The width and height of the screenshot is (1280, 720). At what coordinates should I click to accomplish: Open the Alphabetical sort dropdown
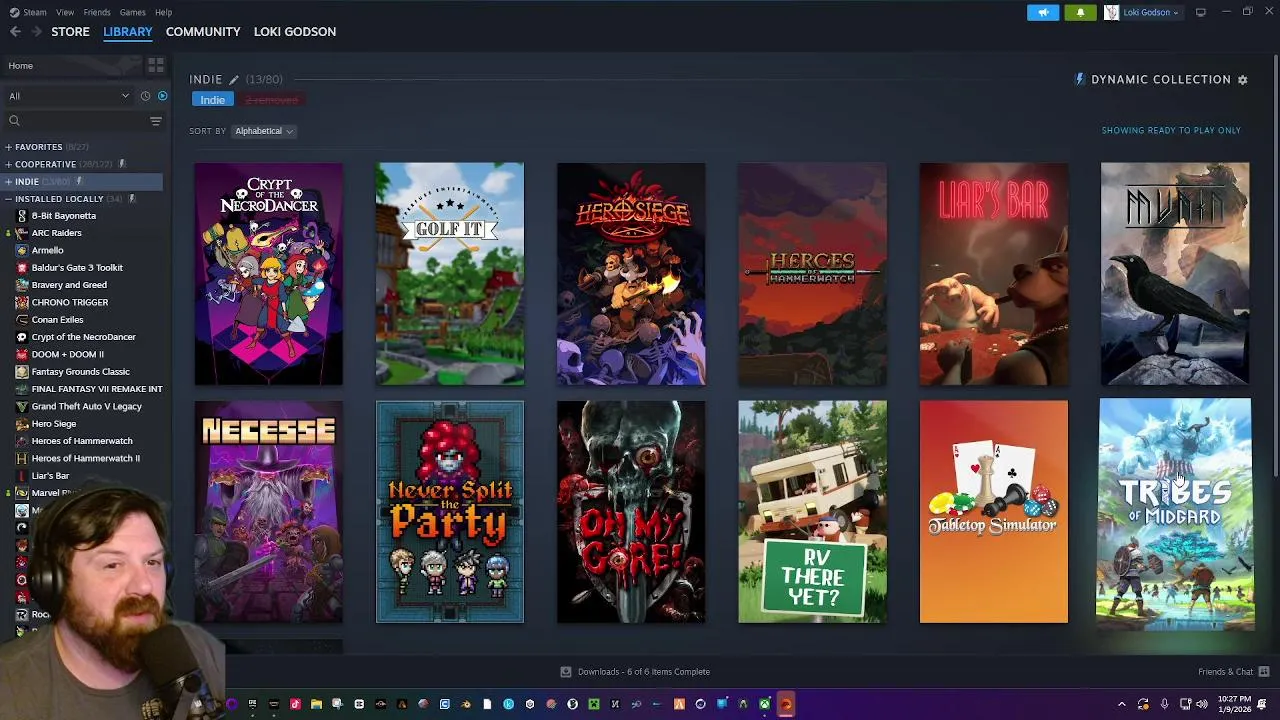(263, 131)
